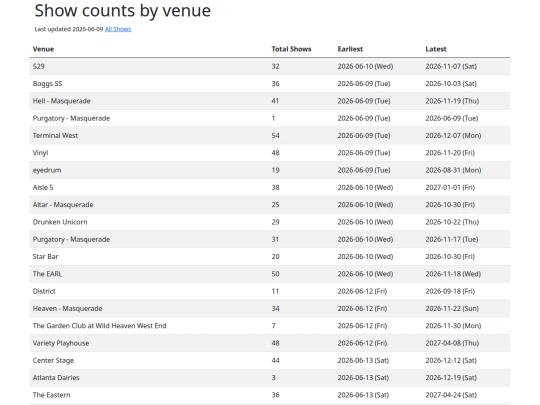Click District's earliest date 2026-06-12 (Fri)
This screenshot has height=405, width=540.
coord(362,291)
